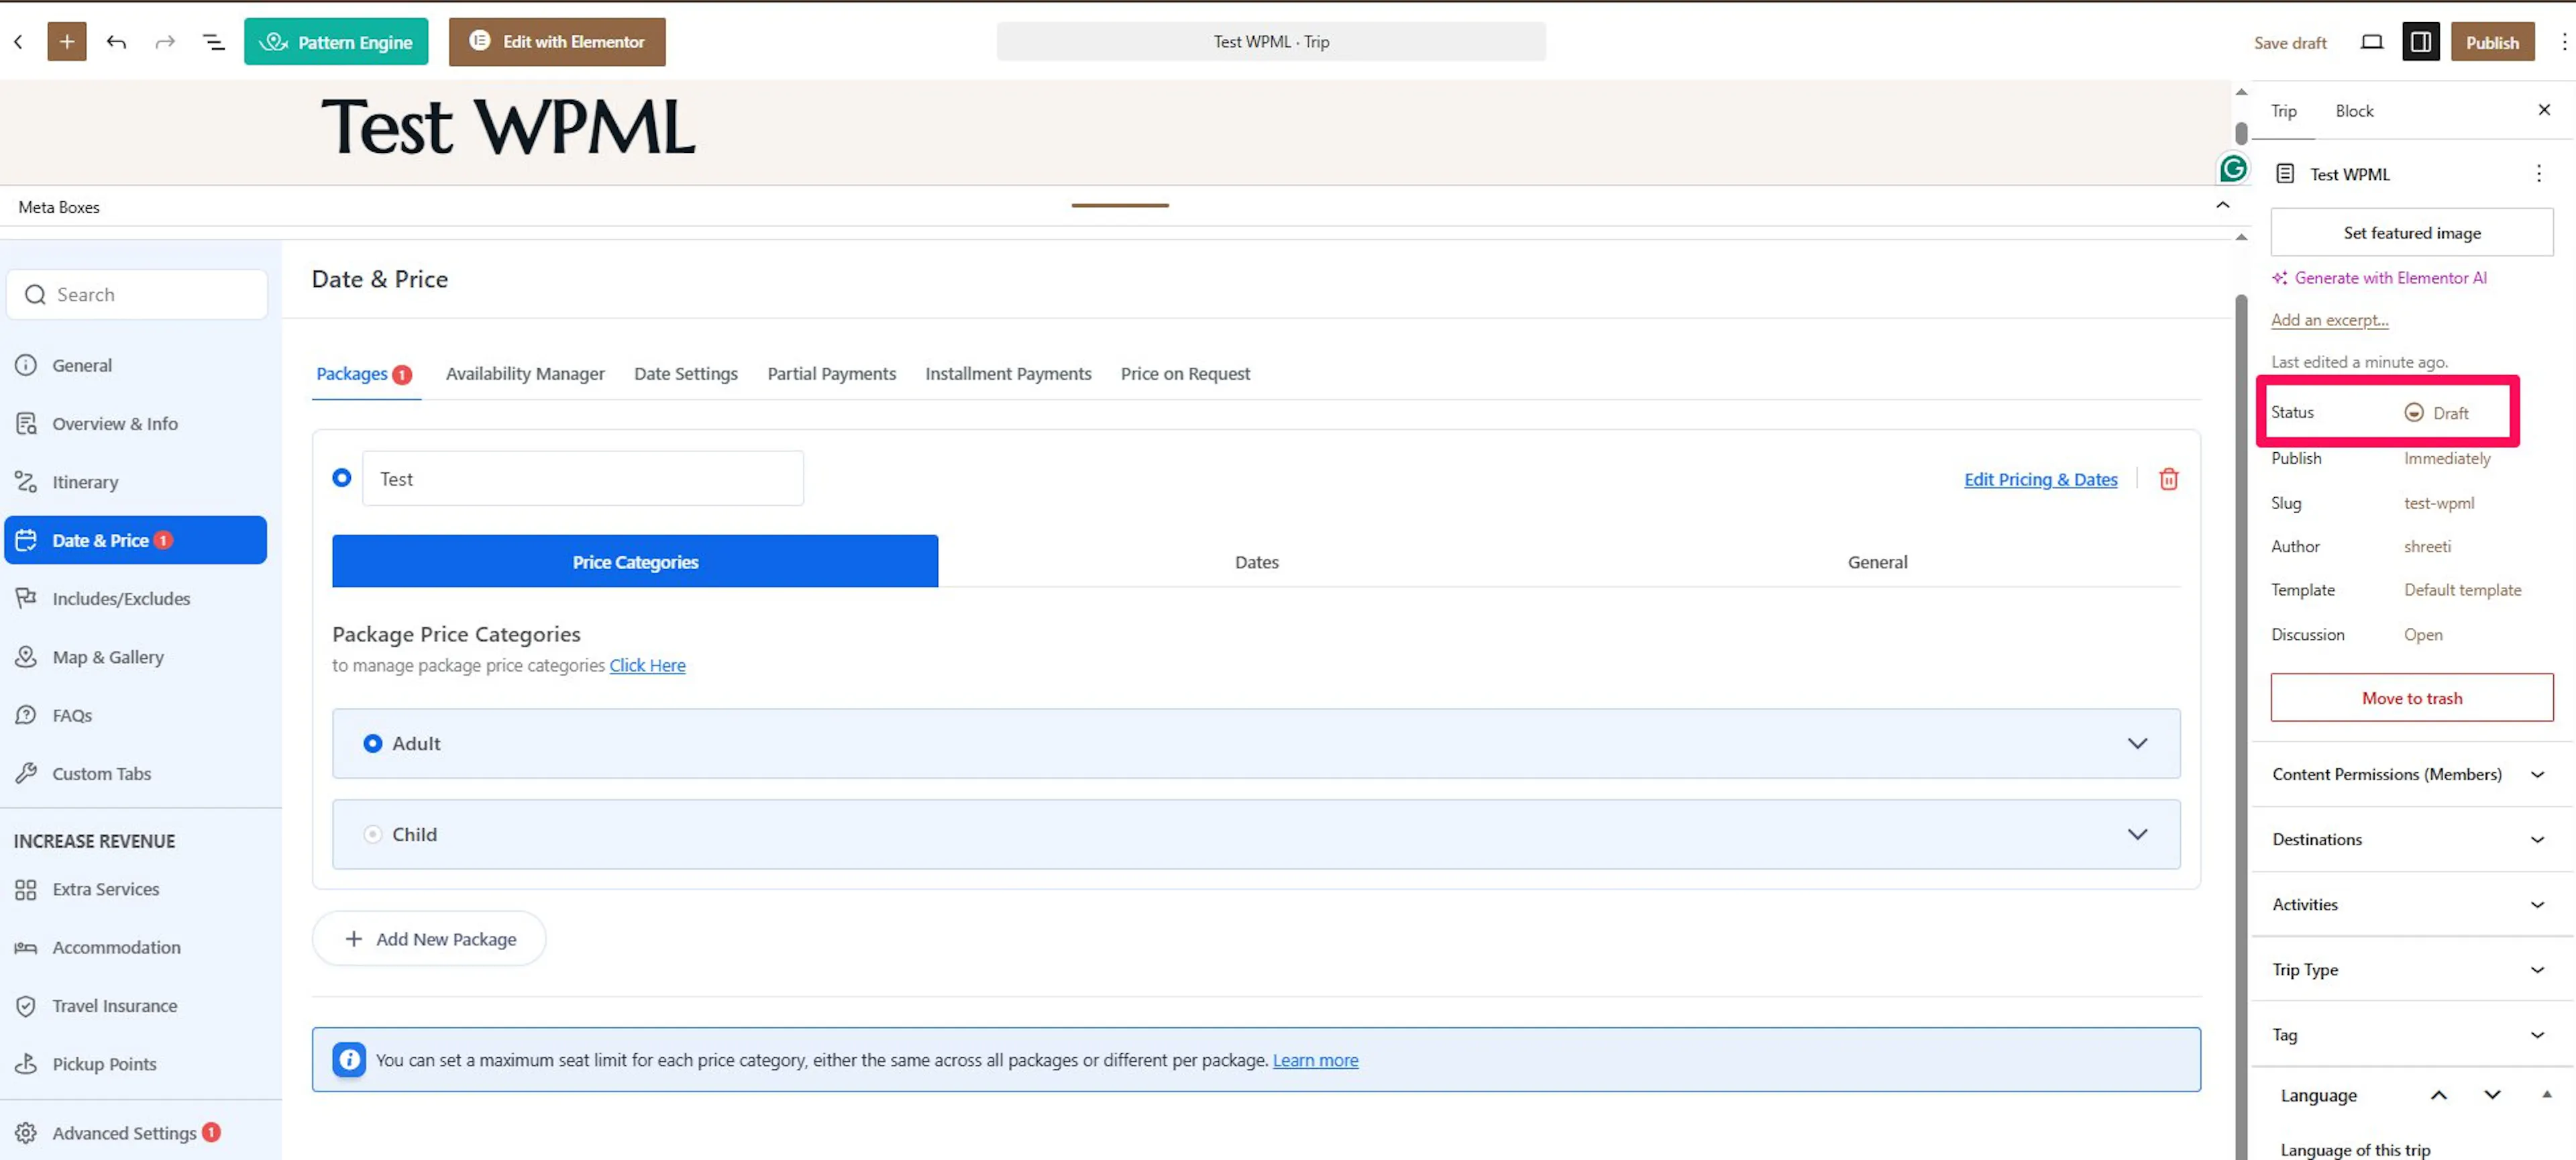Expand the Destinations panel

[x=2411, y=839]
